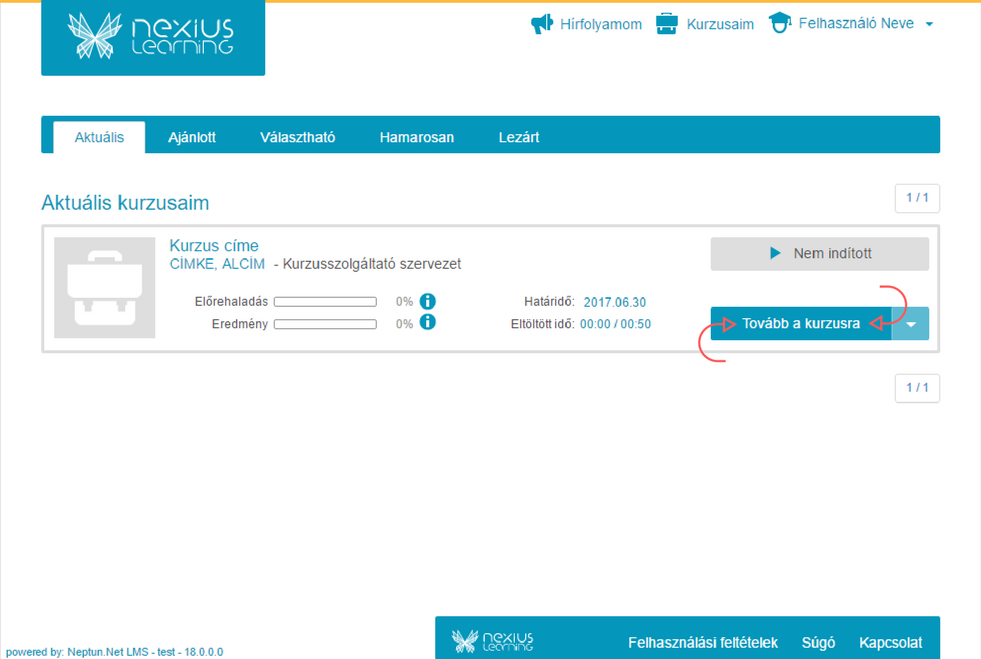Switch to the Ajánlott tab
This screenshot has width=981, height=659.
click(192, 137)
